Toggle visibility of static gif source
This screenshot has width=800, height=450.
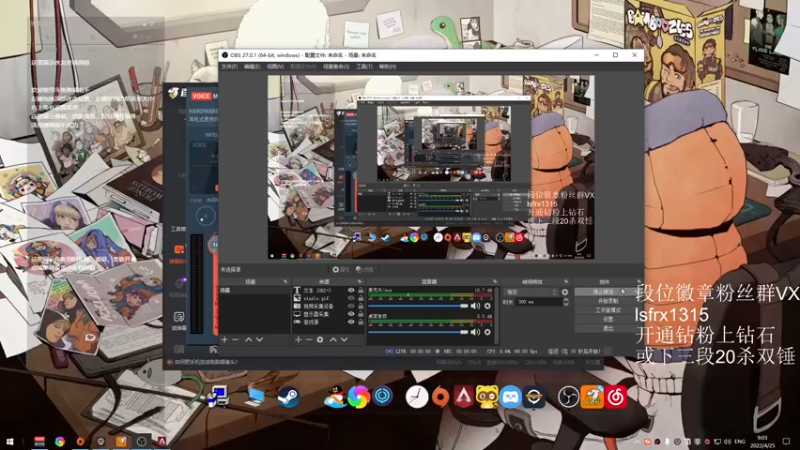pos(351,298)
